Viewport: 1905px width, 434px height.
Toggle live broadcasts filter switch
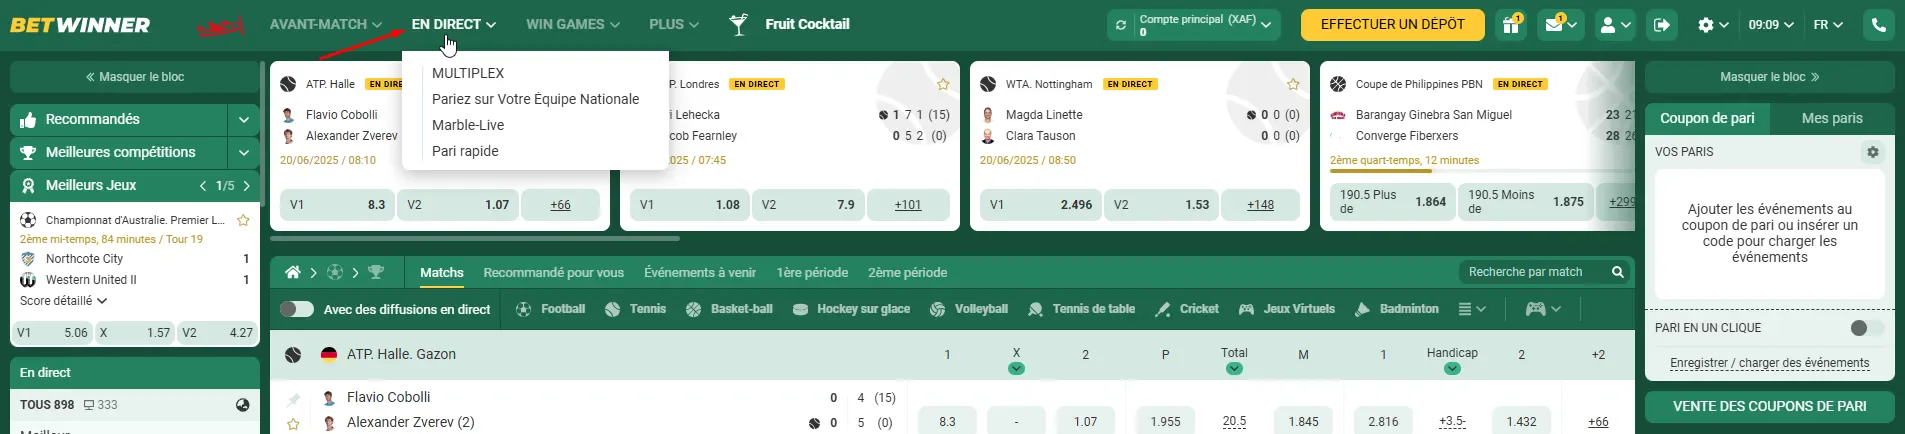[297, 309]
